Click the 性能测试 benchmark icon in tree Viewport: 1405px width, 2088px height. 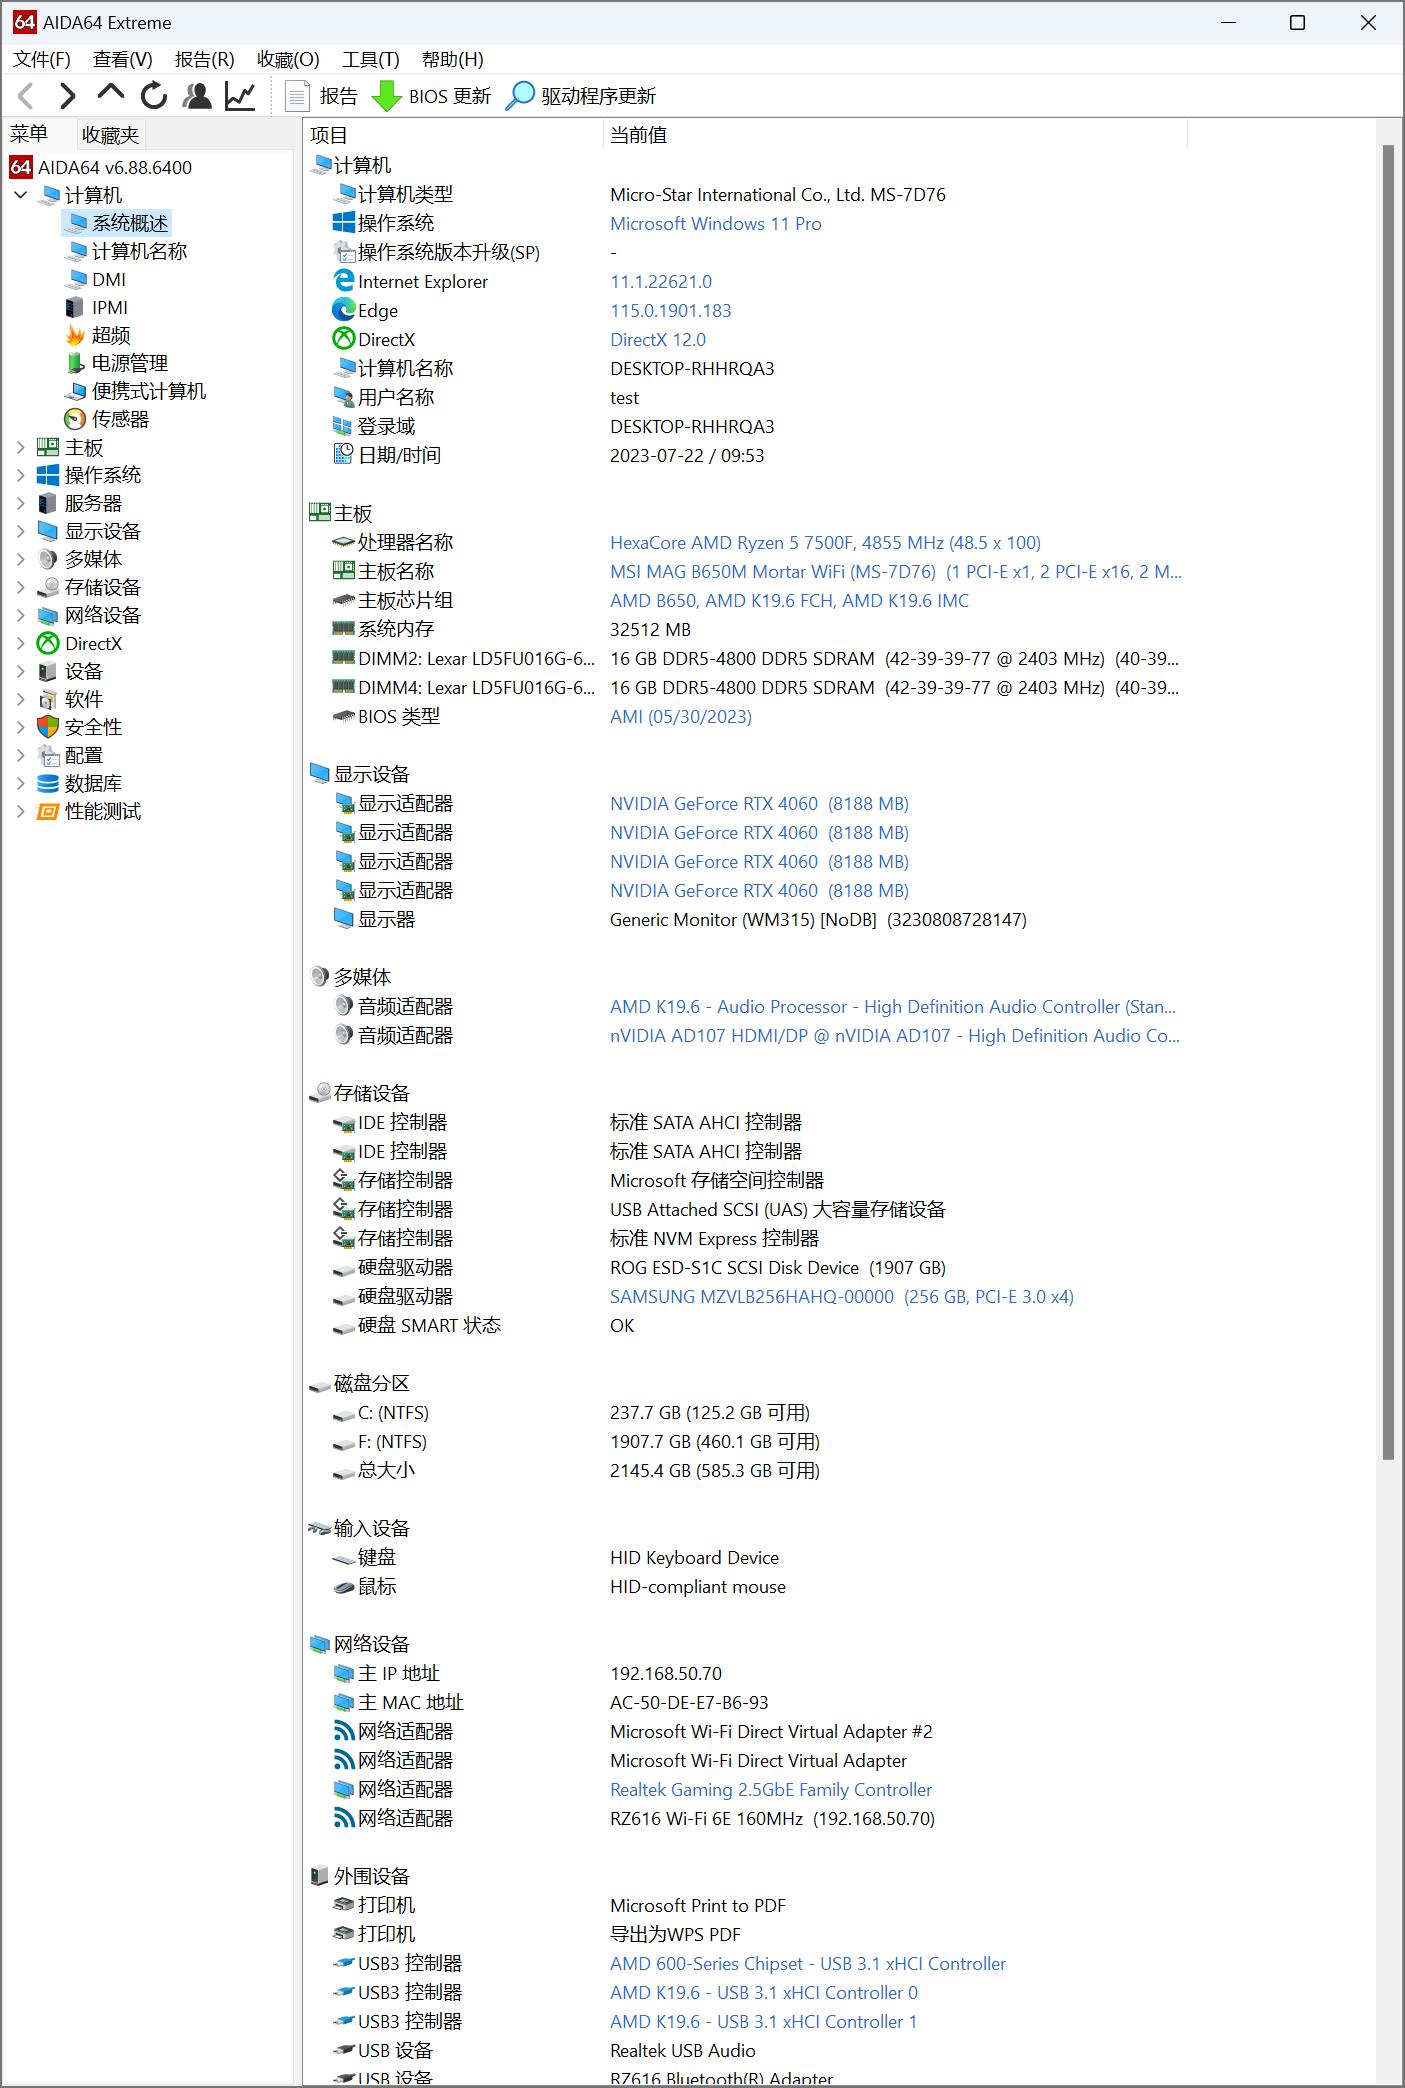coord(48,811)
